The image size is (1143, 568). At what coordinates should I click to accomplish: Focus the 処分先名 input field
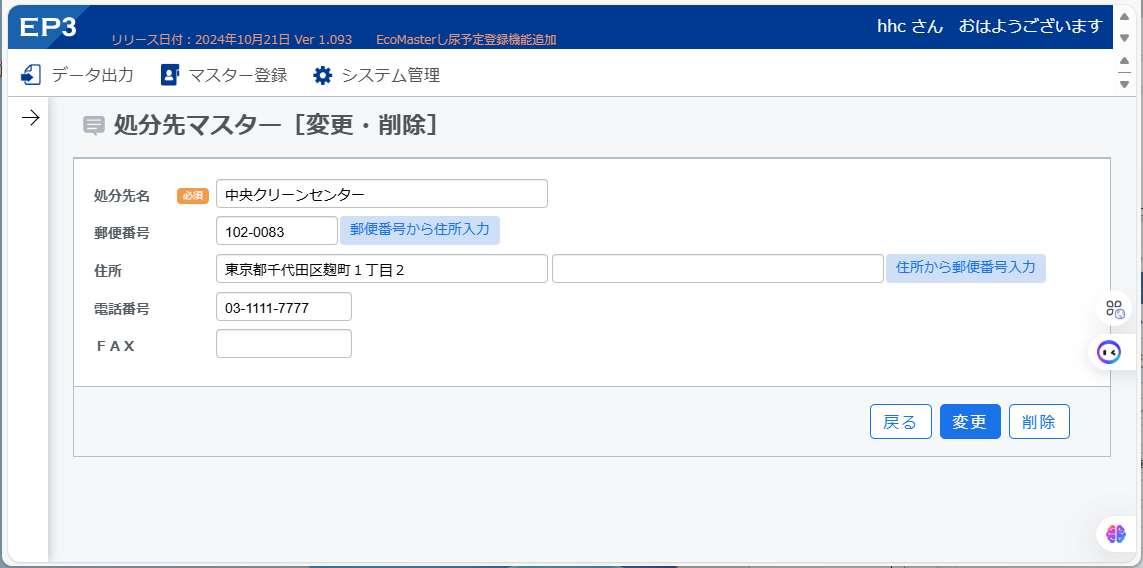coord(382,194)
